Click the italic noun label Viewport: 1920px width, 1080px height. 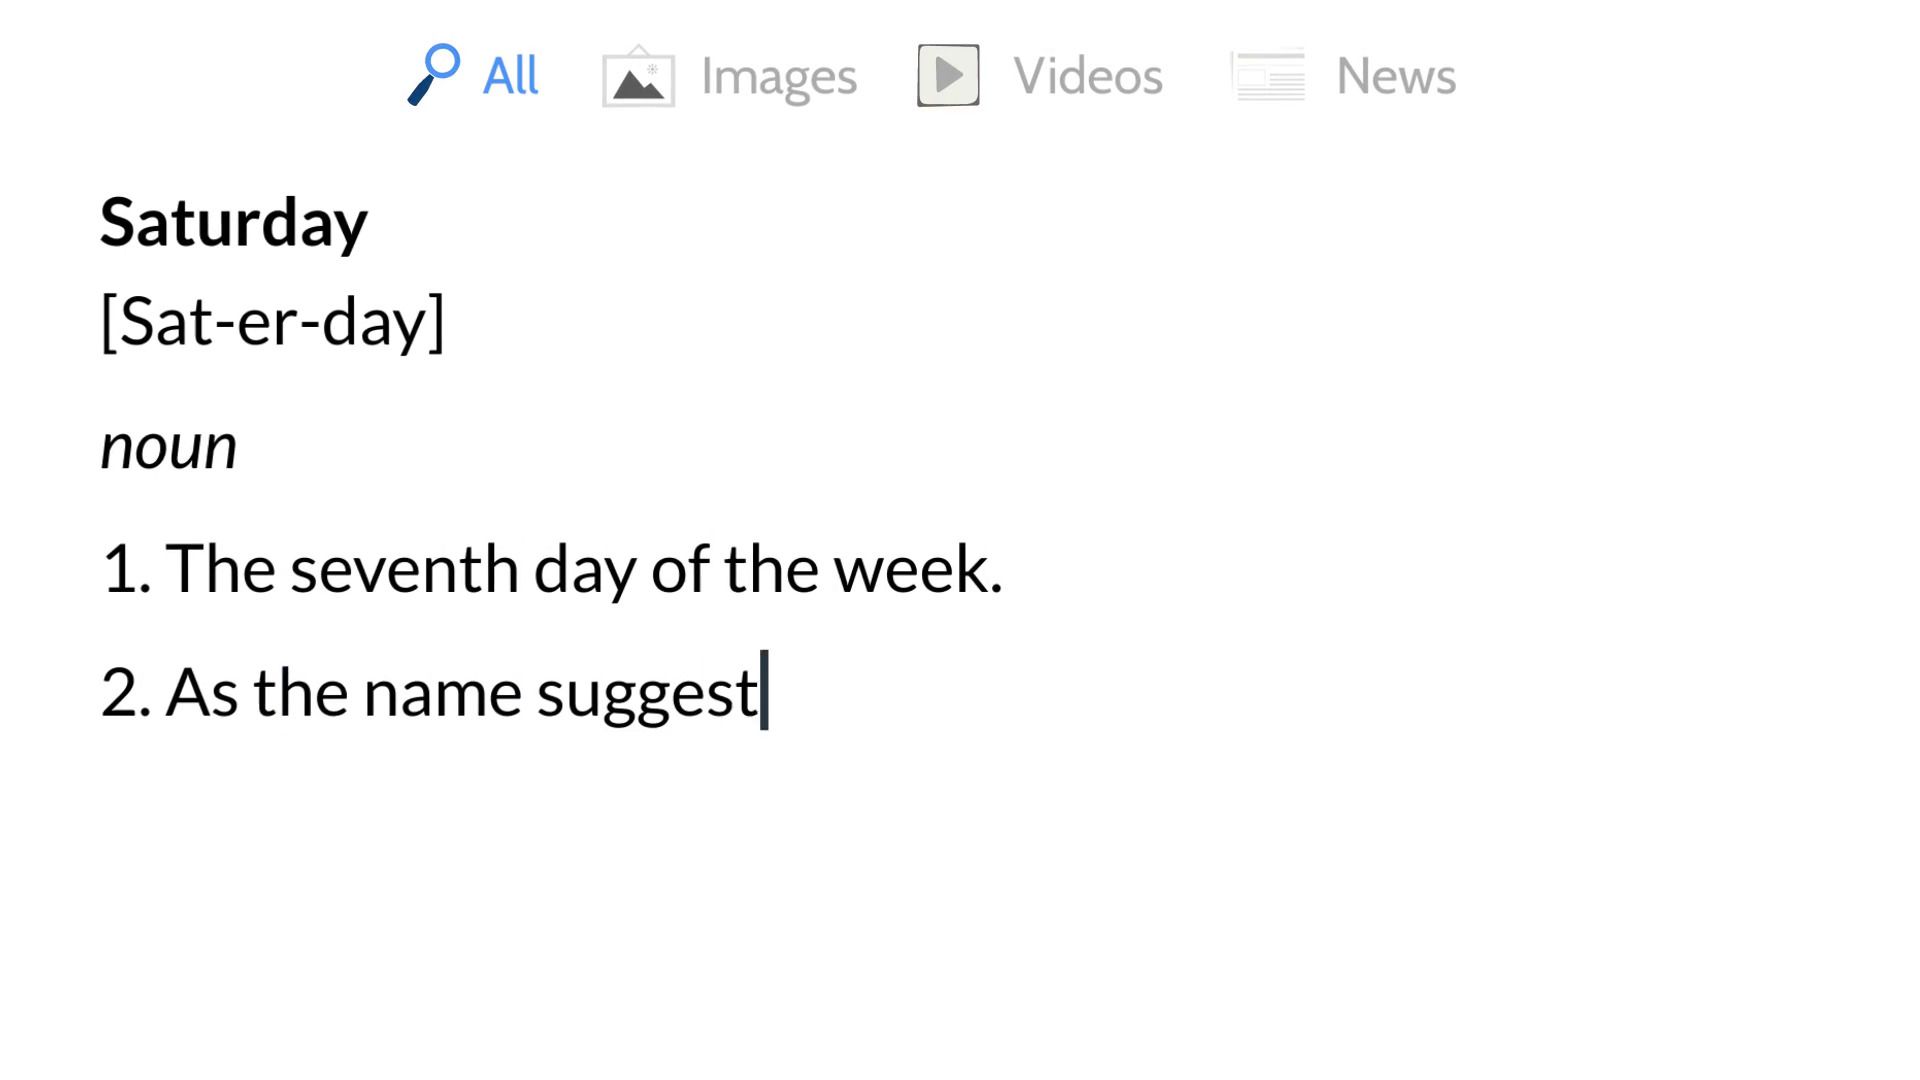tap(168, 447)
